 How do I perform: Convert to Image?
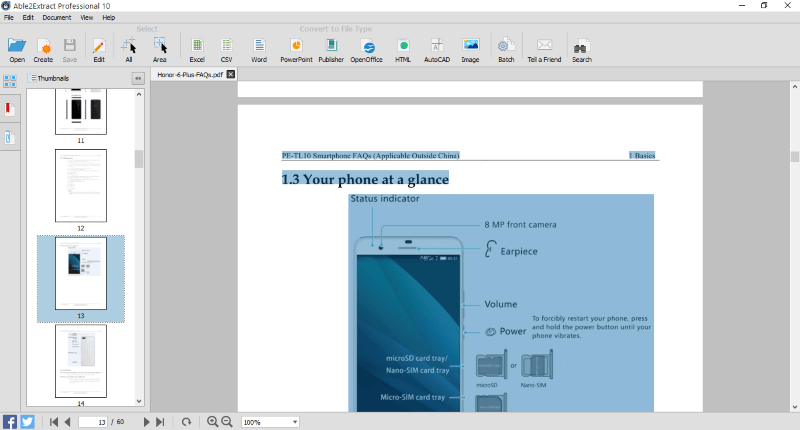click(x=470, y=50)
